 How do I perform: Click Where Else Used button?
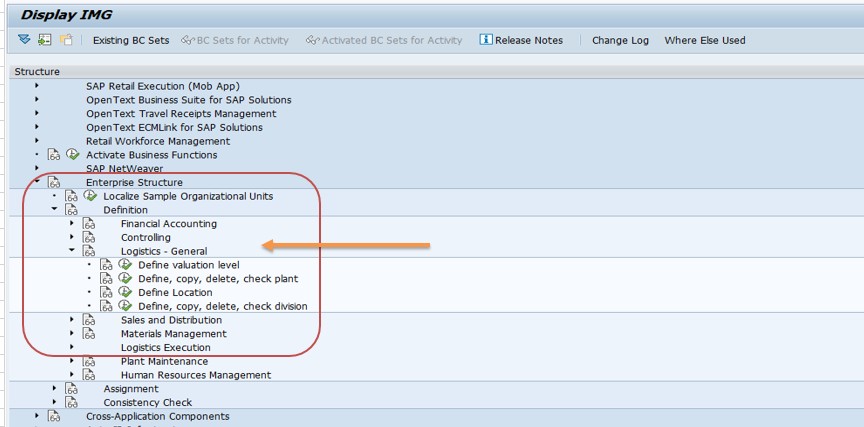704,41
